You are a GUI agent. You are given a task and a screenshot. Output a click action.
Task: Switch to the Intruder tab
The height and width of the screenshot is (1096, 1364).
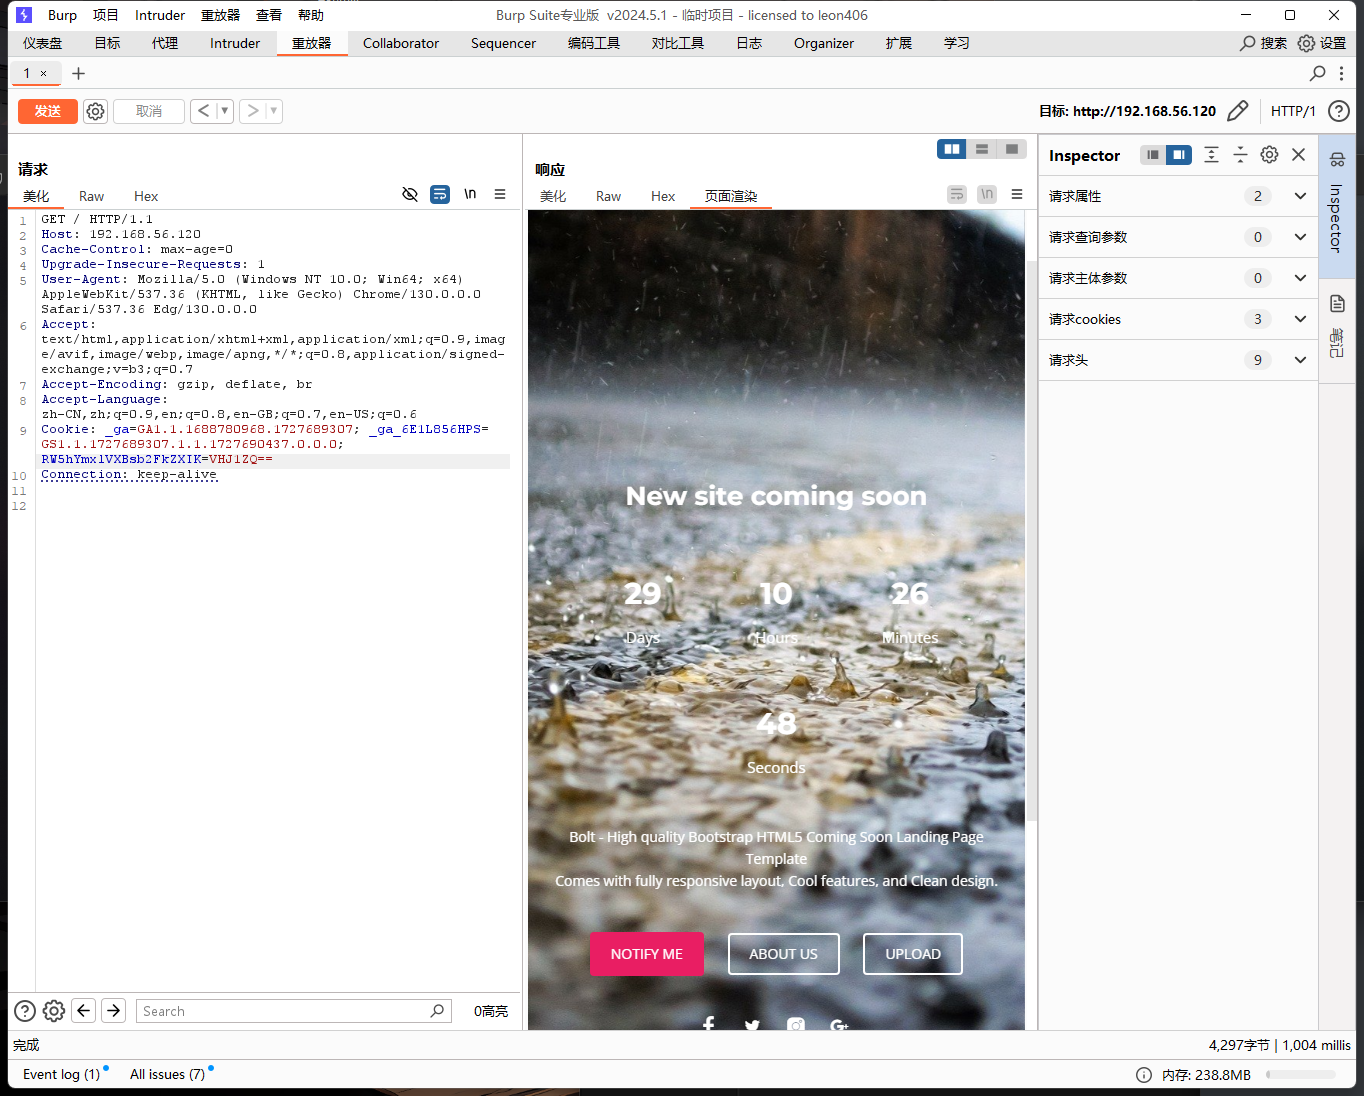(235, 43)
